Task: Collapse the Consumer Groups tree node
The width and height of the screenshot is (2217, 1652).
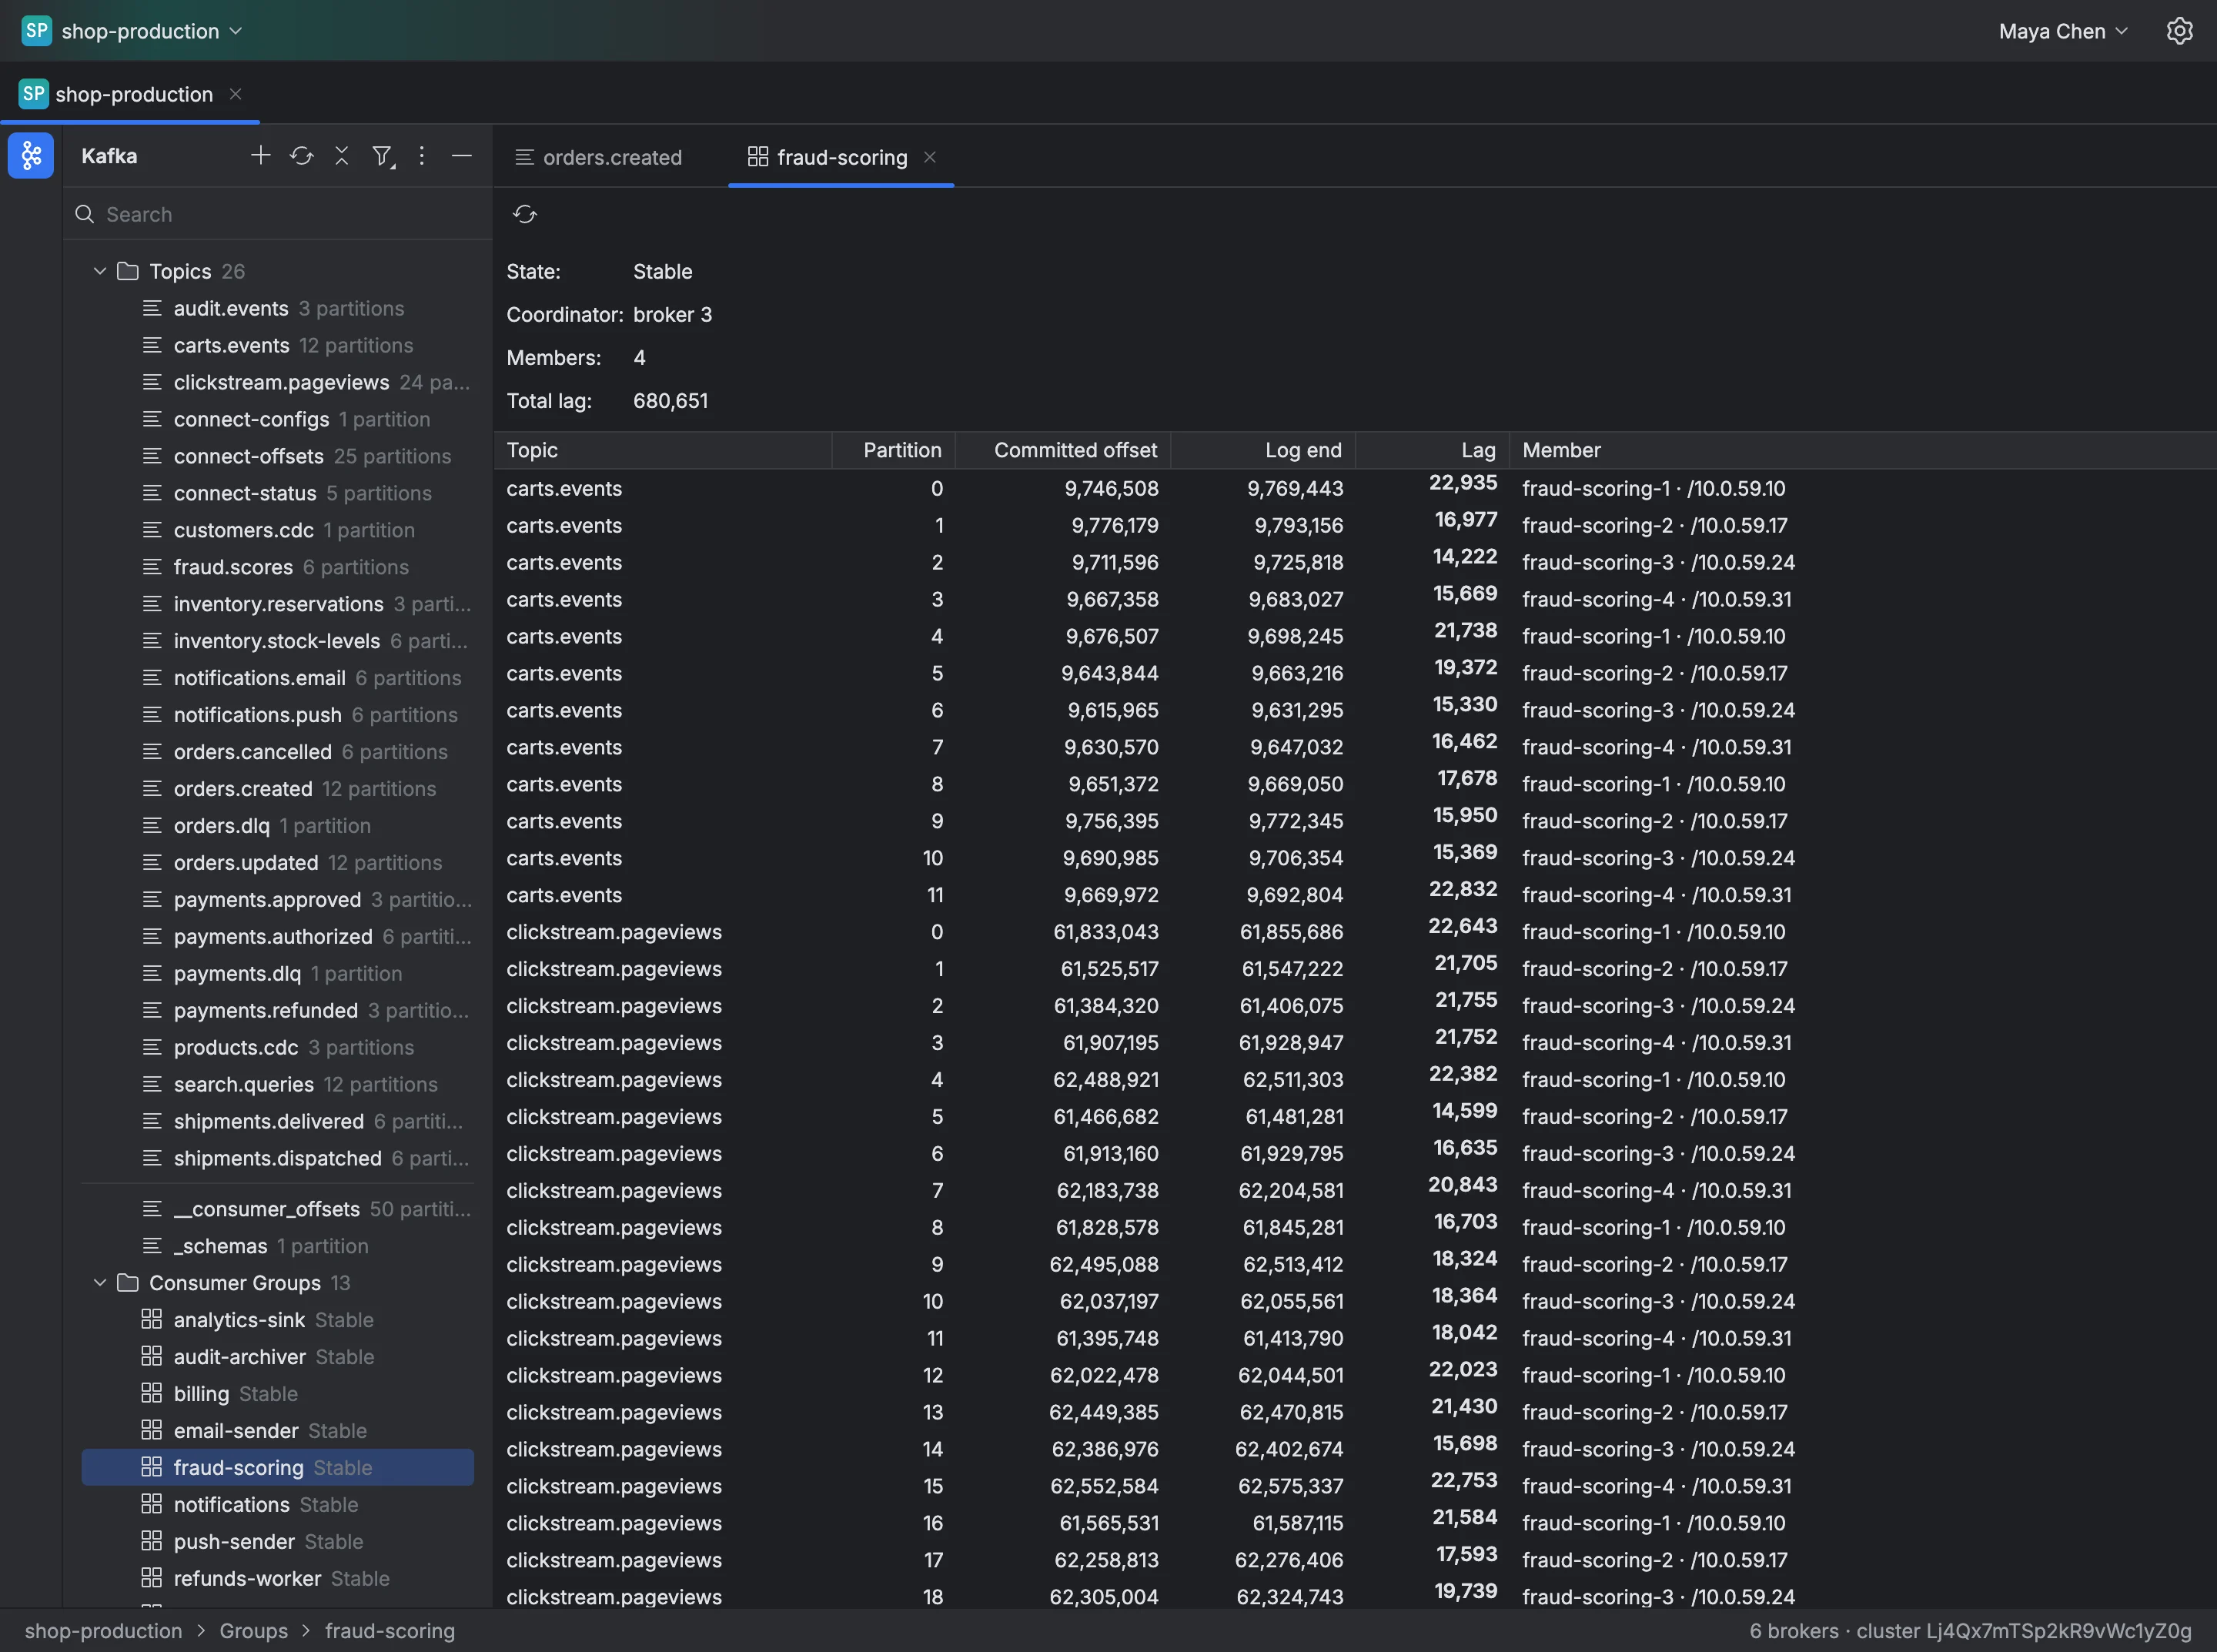Action: [100, 1282]
